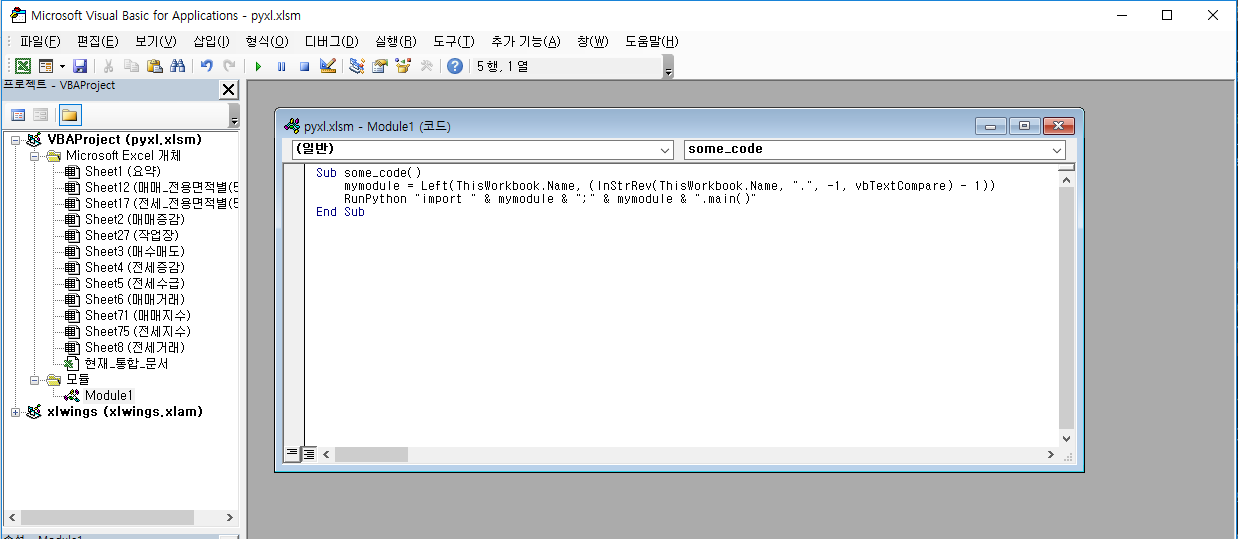
Task: Select Sheet3 (매수매도) tree item
Action: (x=134, y=252)
